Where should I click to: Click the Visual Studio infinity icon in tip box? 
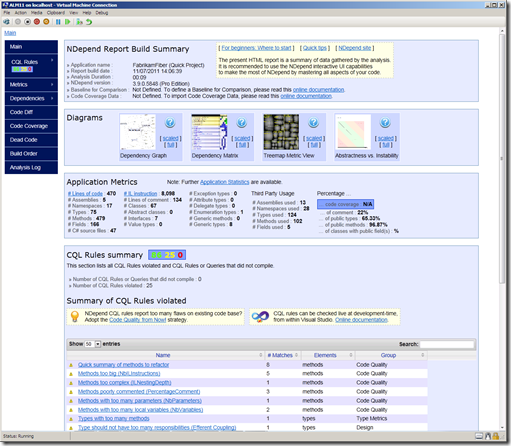pyautogui.click(x=260, y=316)
